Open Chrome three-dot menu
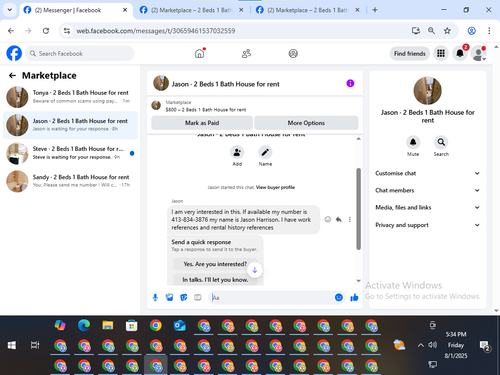500x375 pixels. point(489,31)
